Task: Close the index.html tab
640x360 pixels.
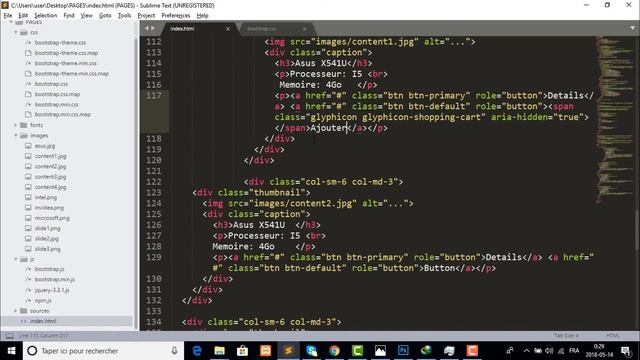Action: [x=228, y=29]
